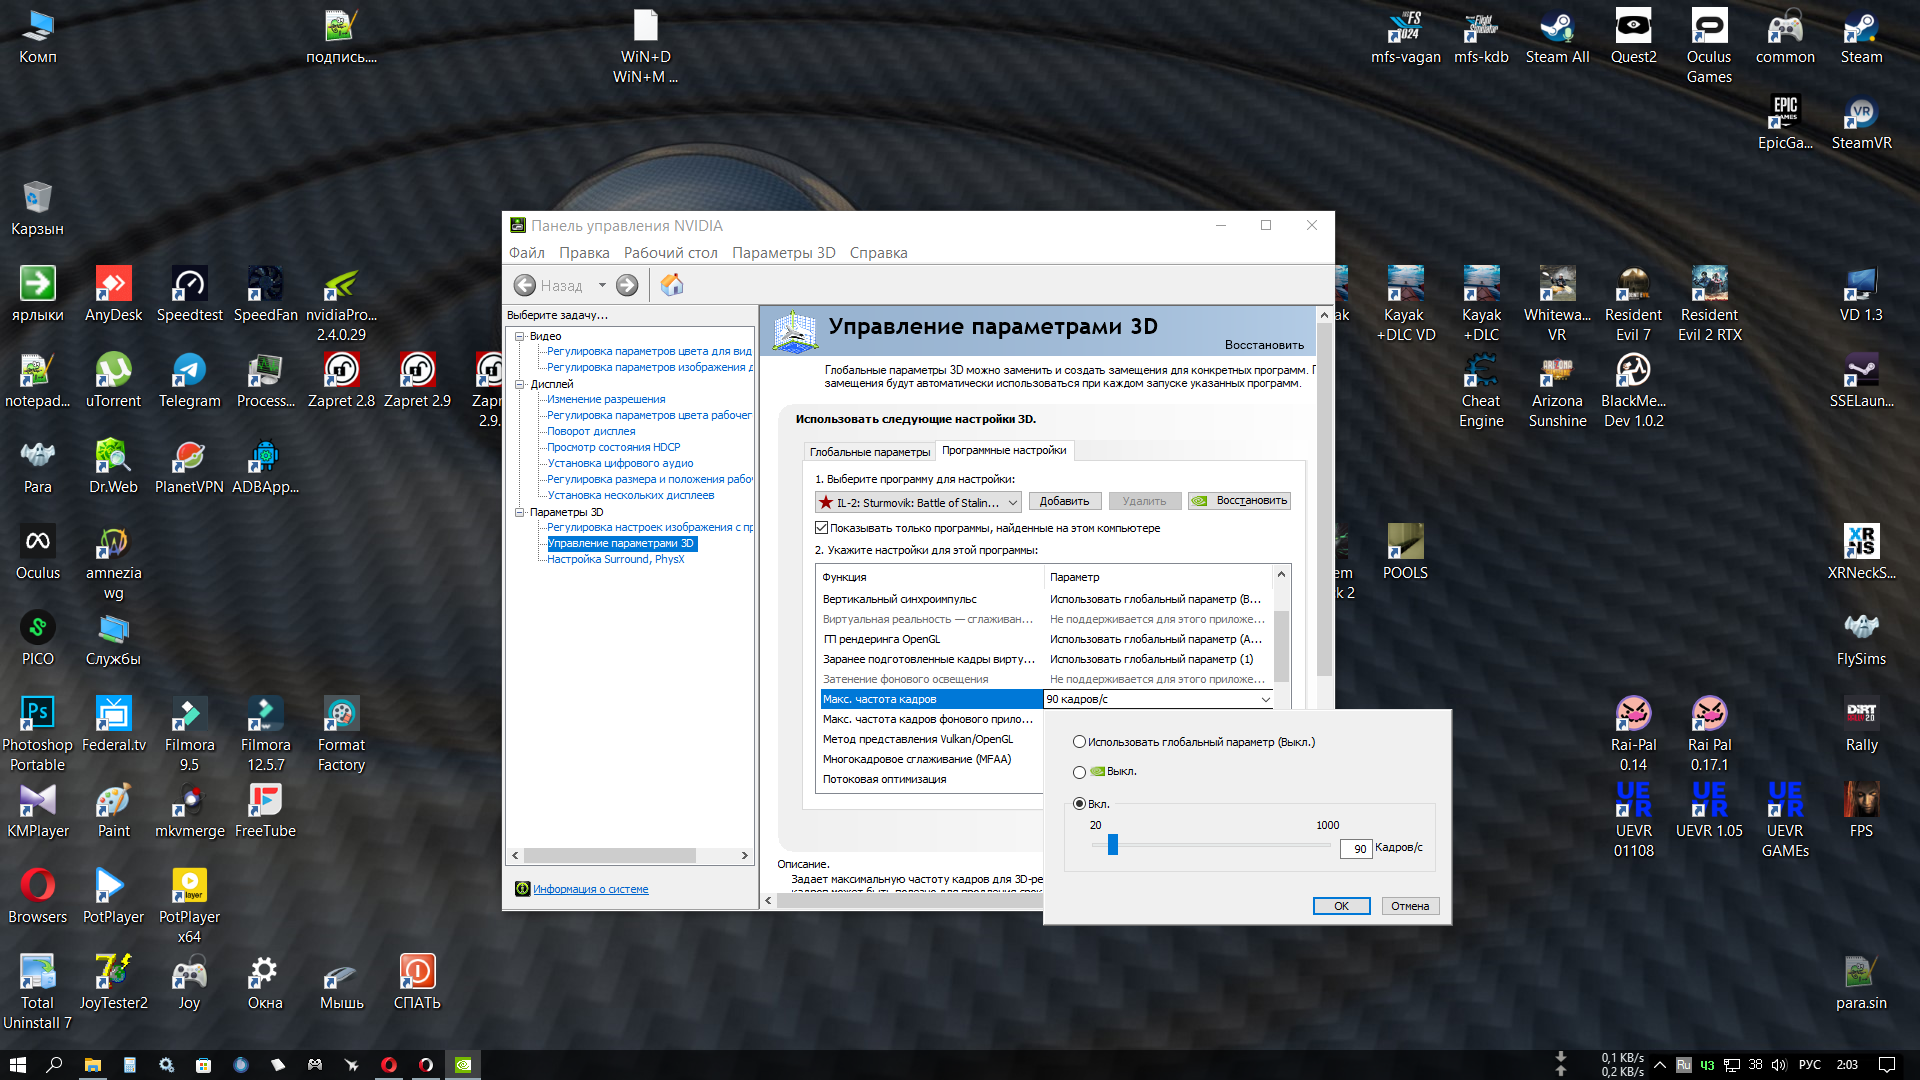Viewport: 1920px width, 1080px height.
Task: Launch Photoshop Portable desktop icon
Action: (37, 734)
